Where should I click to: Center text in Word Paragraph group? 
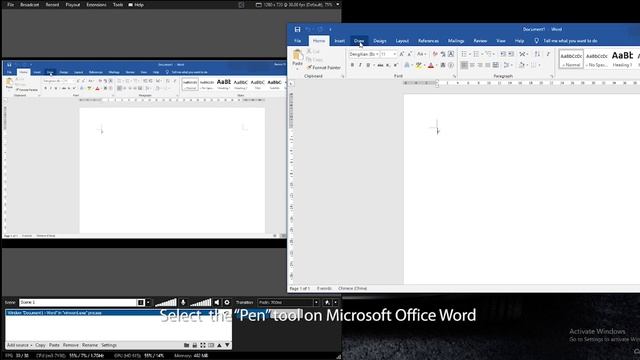pos(472,65)
